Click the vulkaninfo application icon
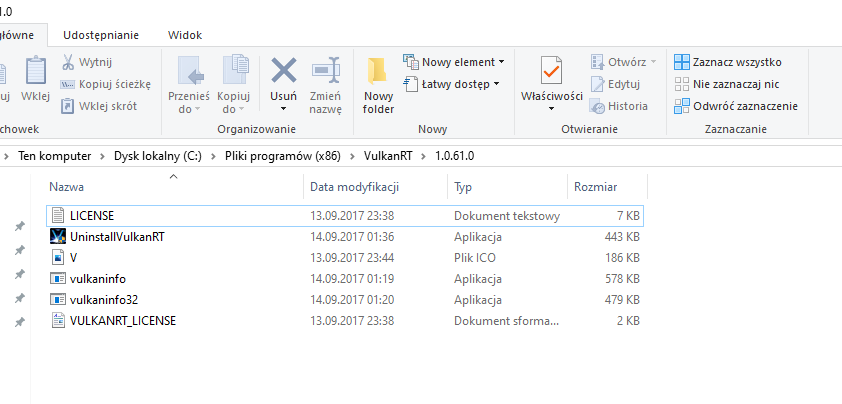842x404 pixels. coord(57,278)
